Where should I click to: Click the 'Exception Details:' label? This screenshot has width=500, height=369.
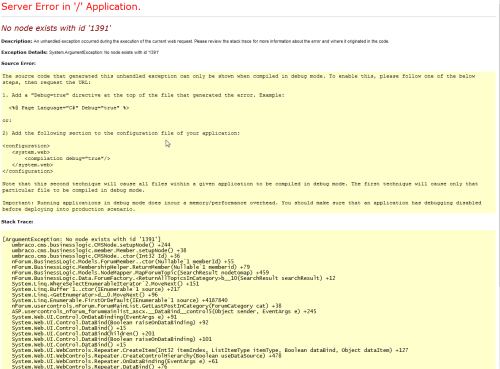tap(24, 52)
